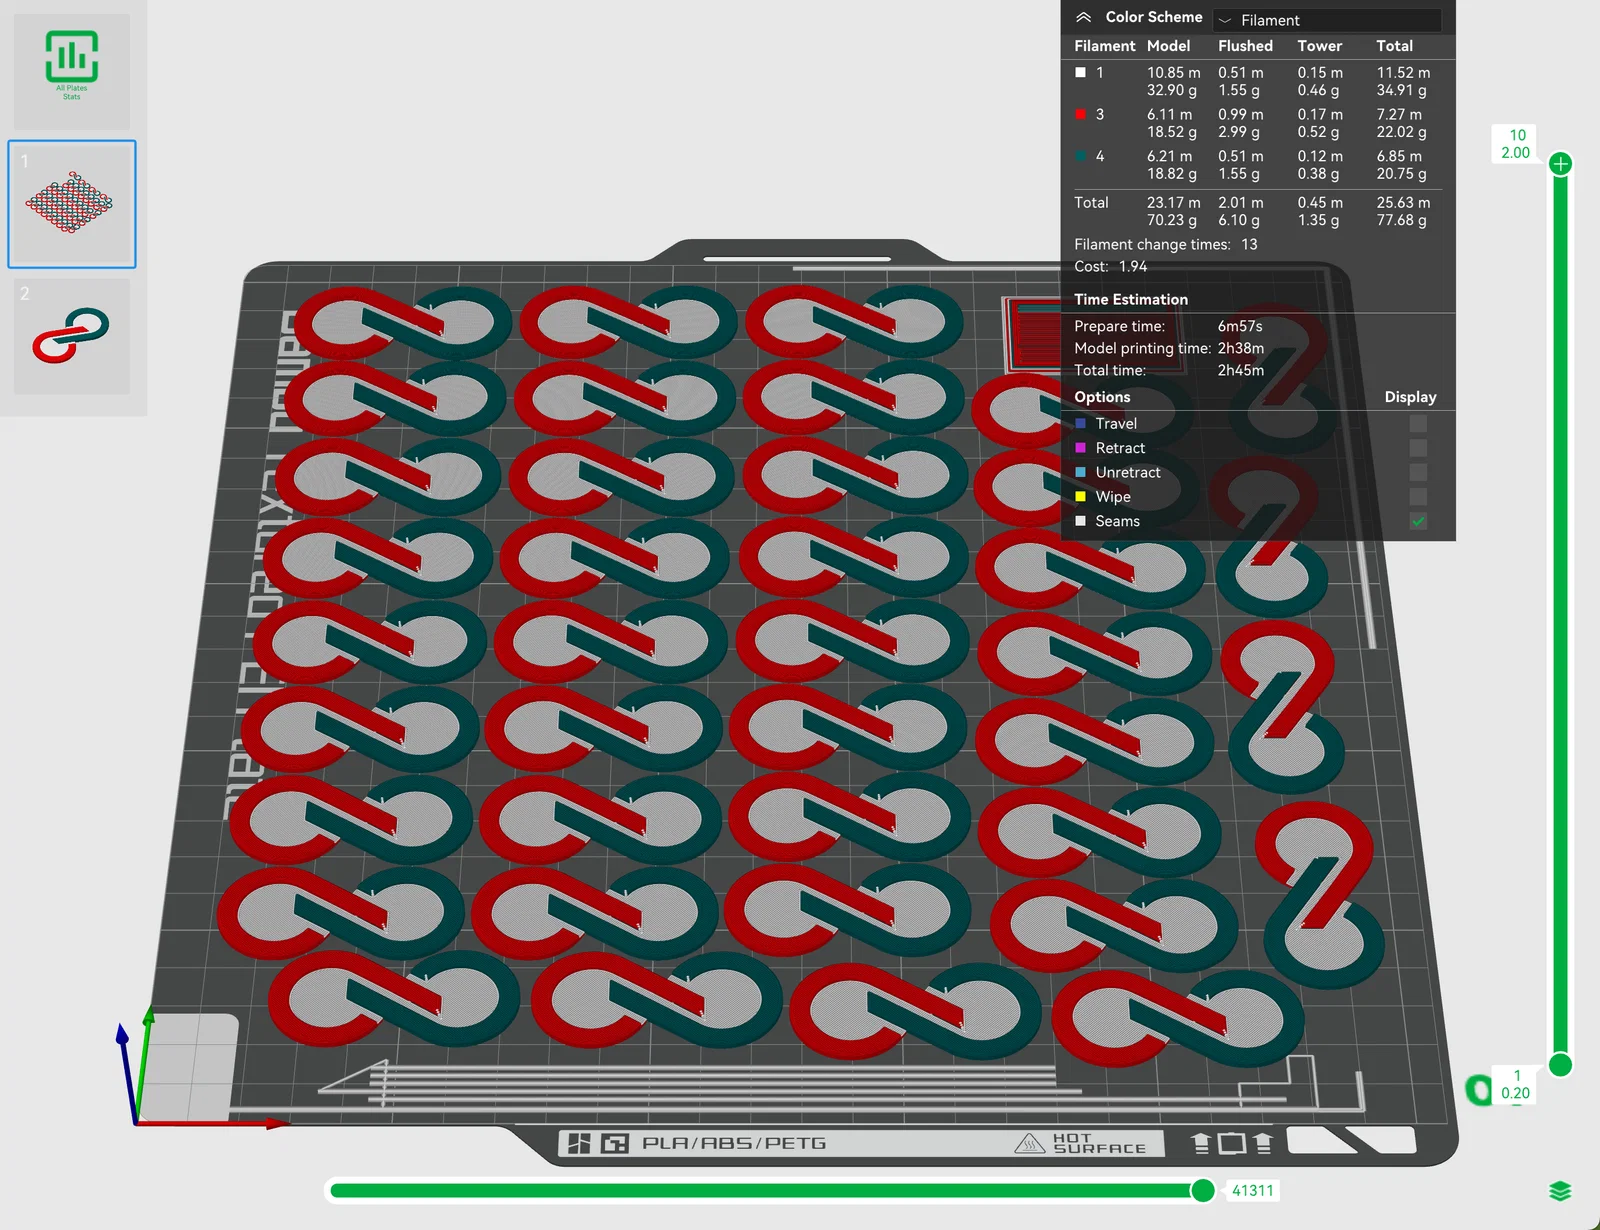This screenshot has height=1230, width=1600.
Task: Click the grand total weight 77.68 g
Action: pos(1401,220)
